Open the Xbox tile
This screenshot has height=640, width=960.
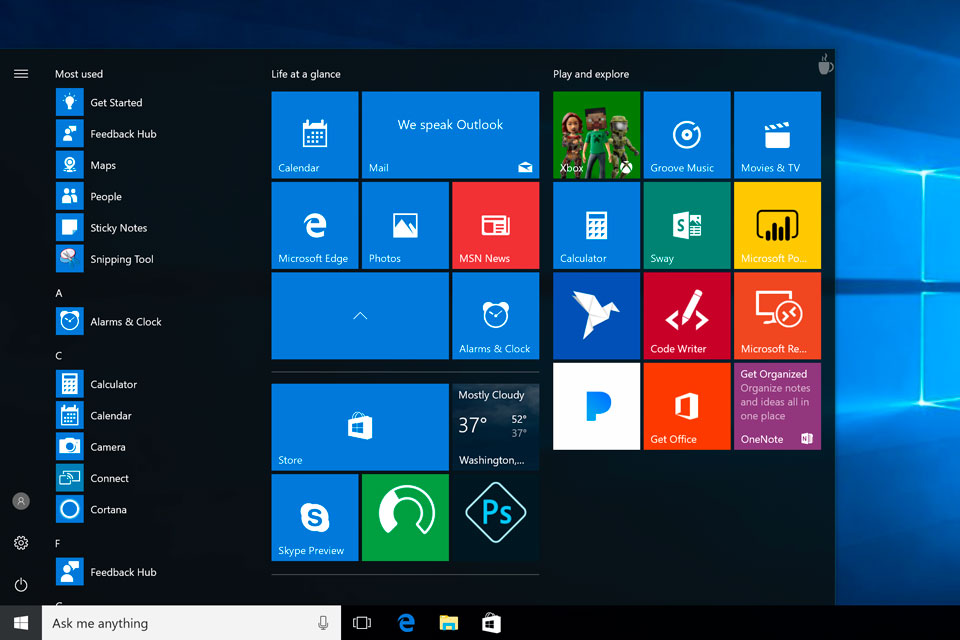(596, 135)
